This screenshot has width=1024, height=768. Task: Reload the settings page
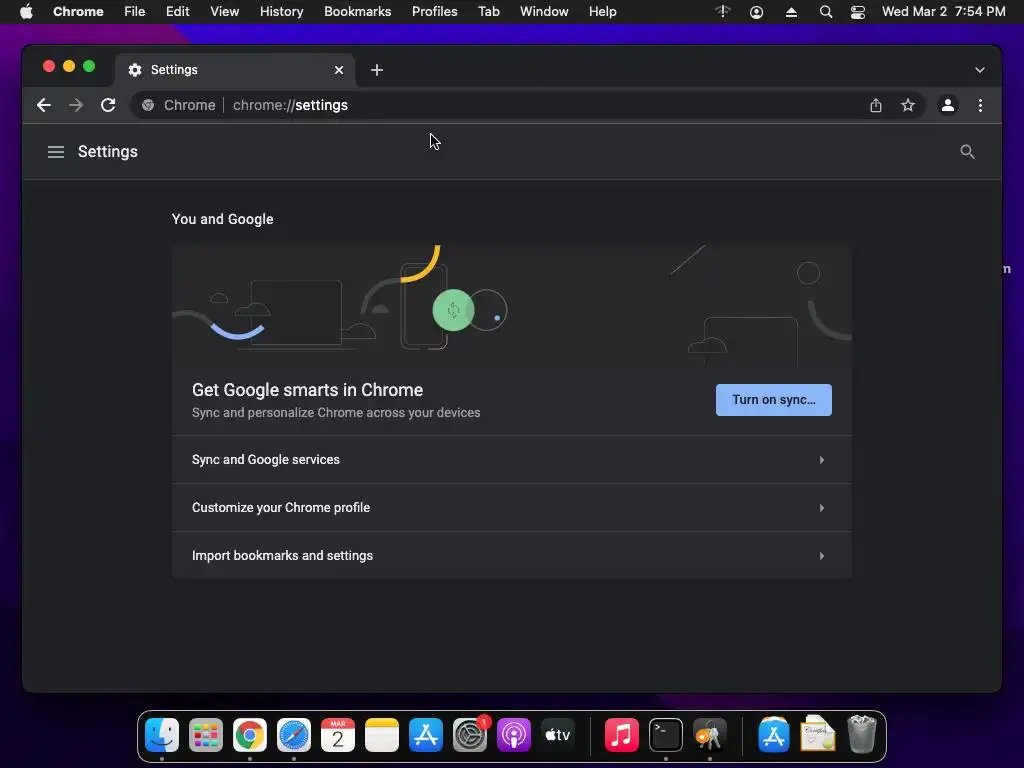[108, 105]
